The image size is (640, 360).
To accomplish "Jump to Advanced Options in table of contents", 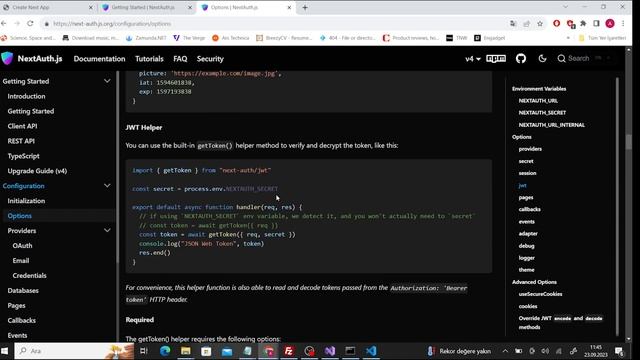I will click(x=534, y=282).
